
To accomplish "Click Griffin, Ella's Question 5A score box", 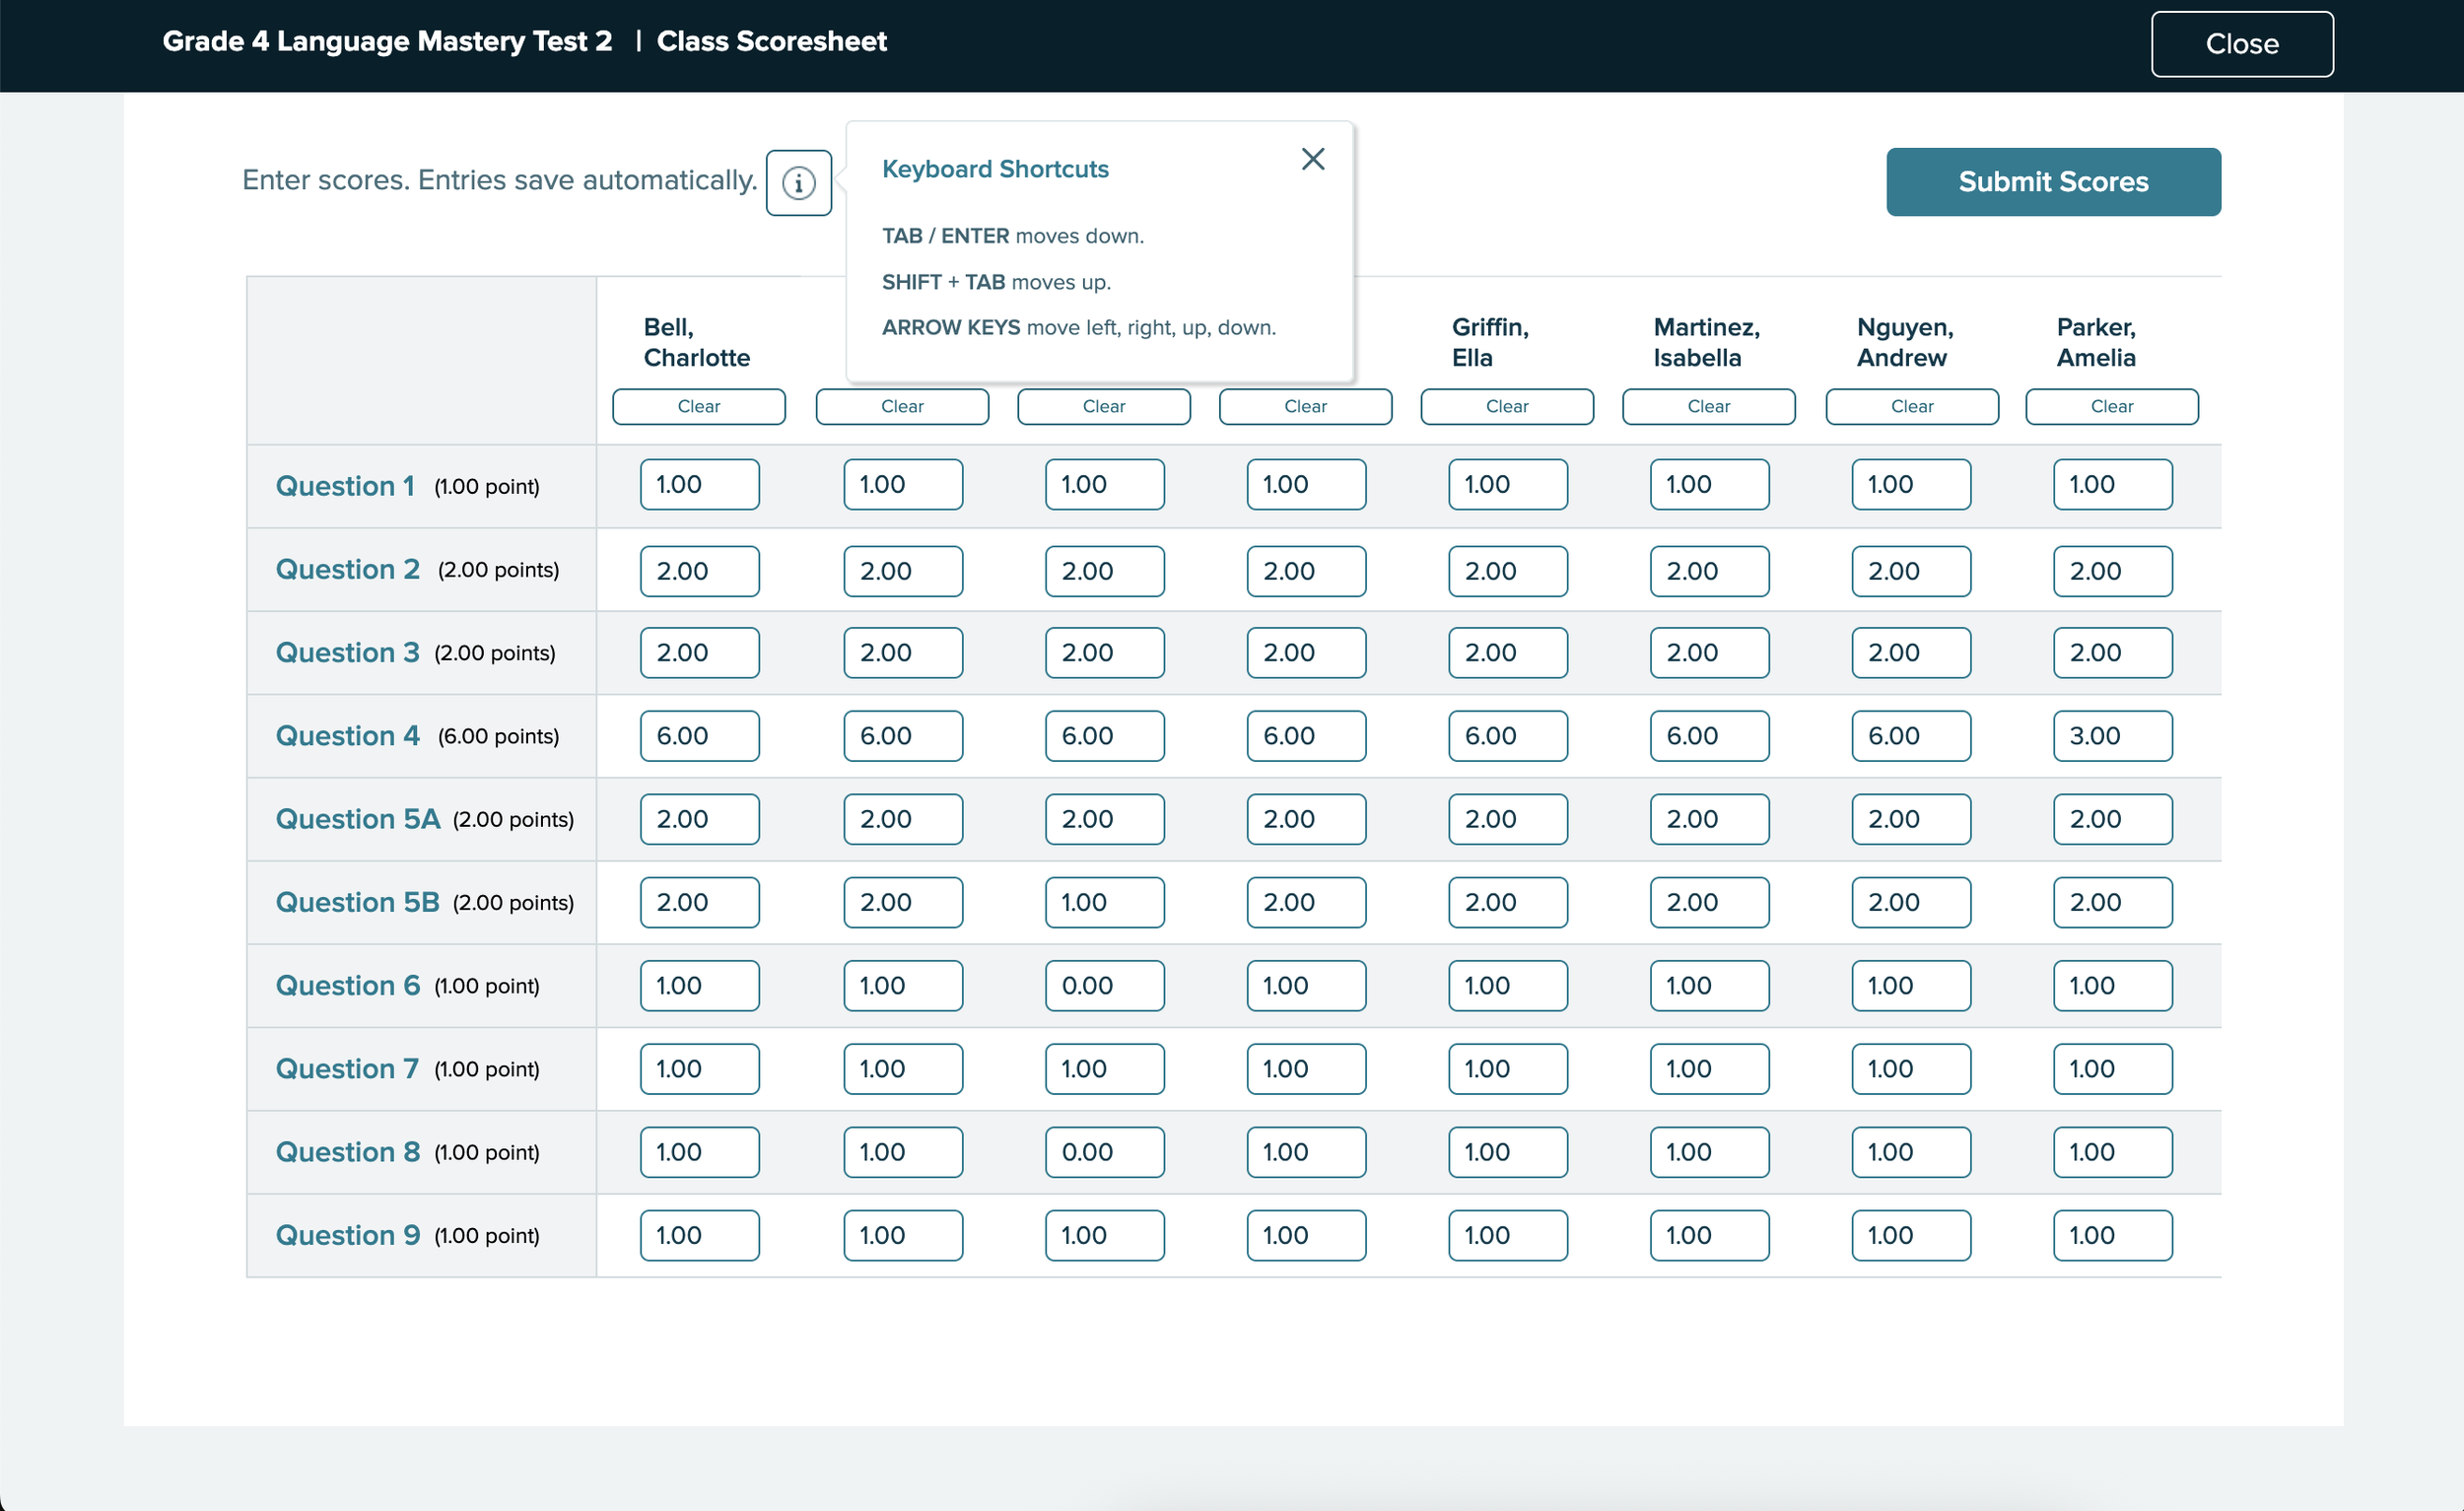I will coord(1507,819).
